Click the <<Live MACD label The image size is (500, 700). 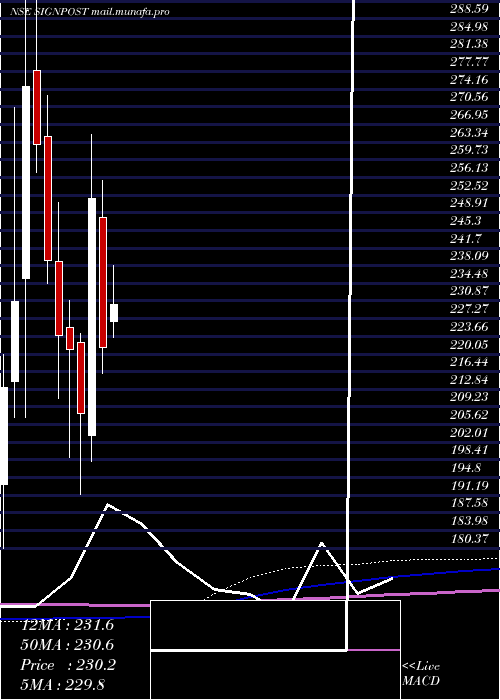[421, 674]
